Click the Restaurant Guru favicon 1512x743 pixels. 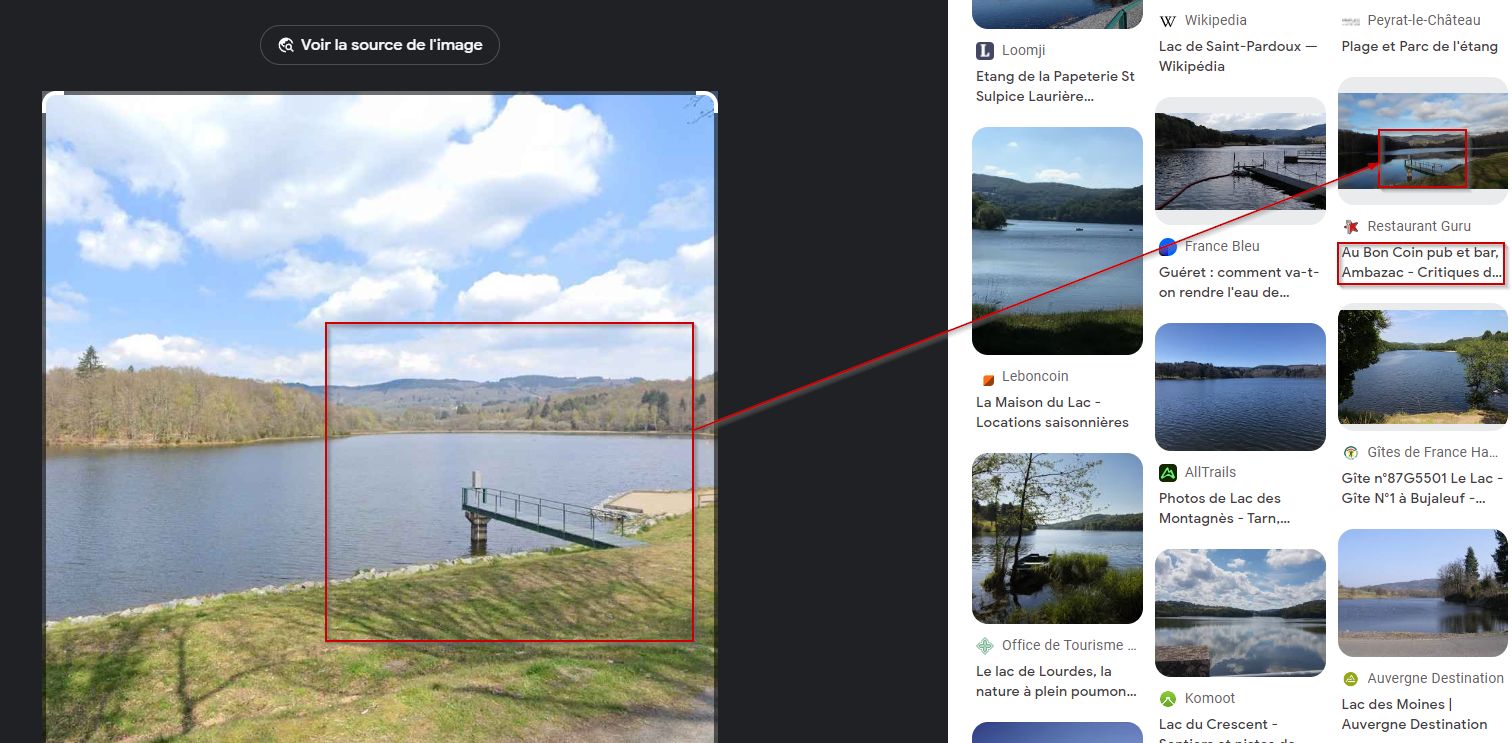pyautogui.click(x=1351, y=226)
